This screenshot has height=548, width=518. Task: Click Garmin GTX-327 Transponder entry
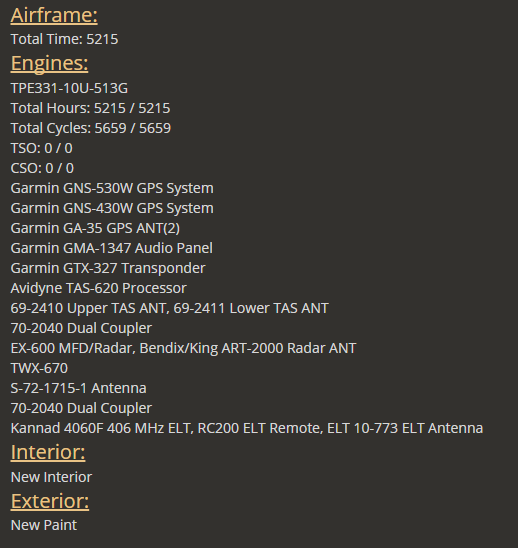point(108,268)
